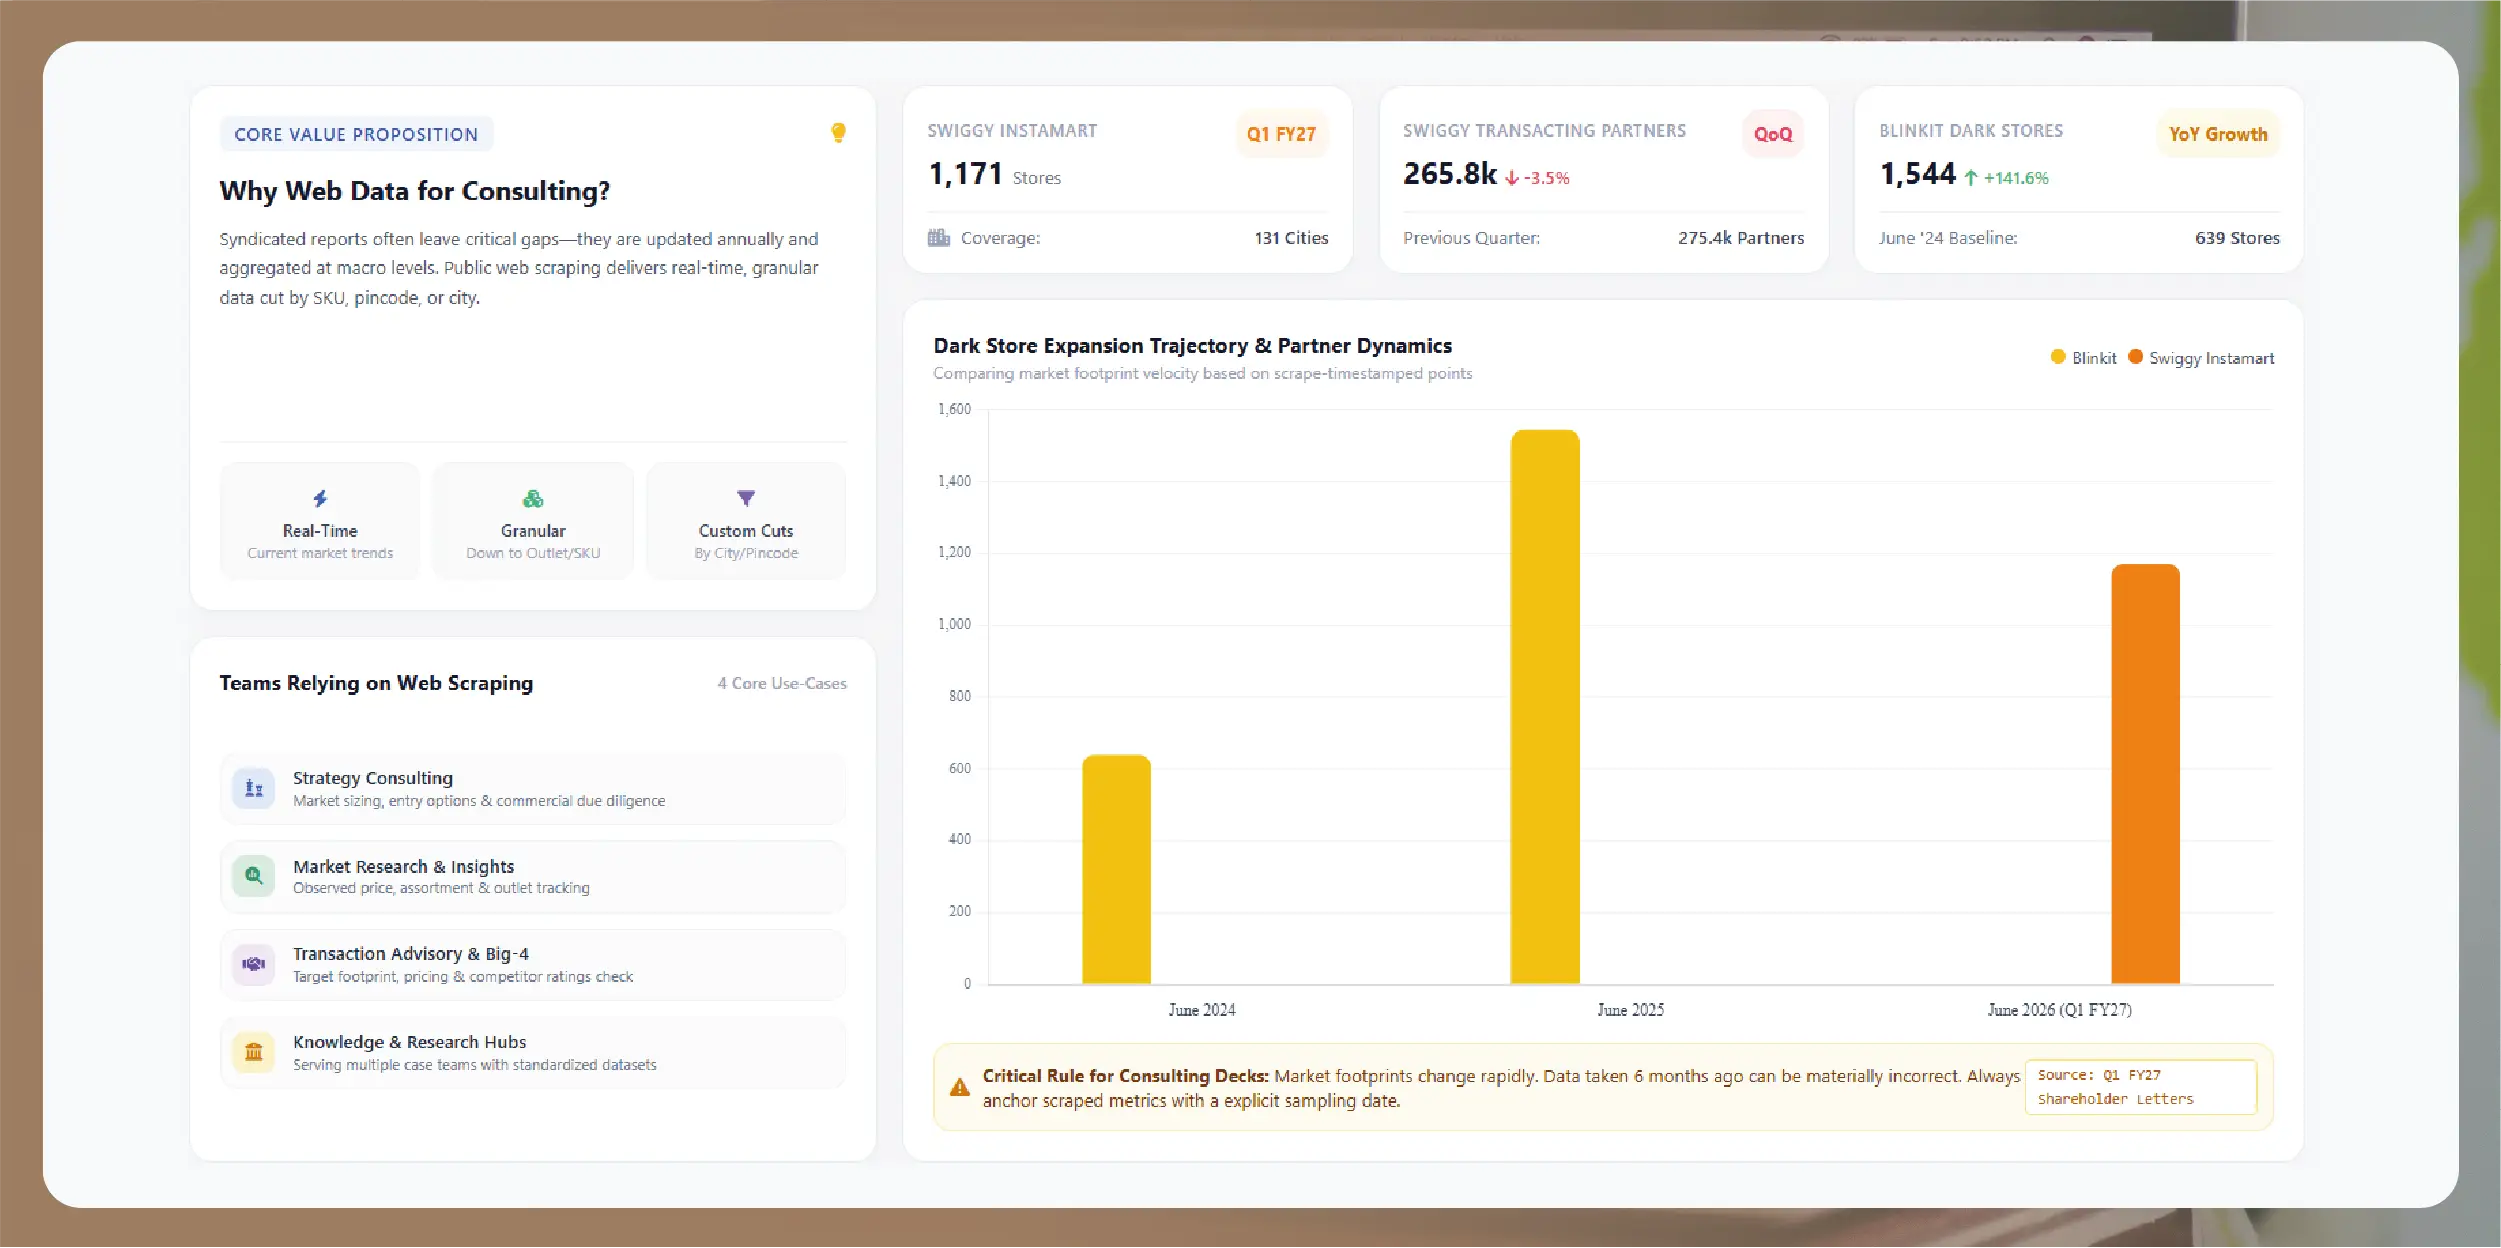The image size is (2501, 1248).
Task: Click the '4 Core Use-Cases' label
Action: click(782, 683)
